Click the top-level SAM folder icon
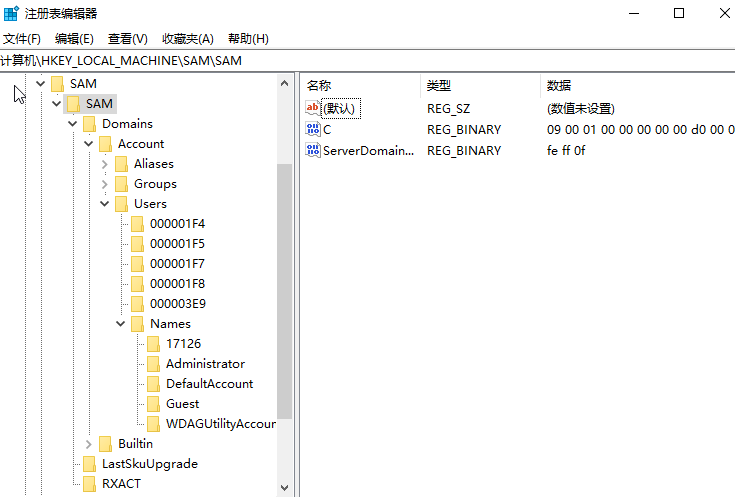 click(x=57, y=84)
